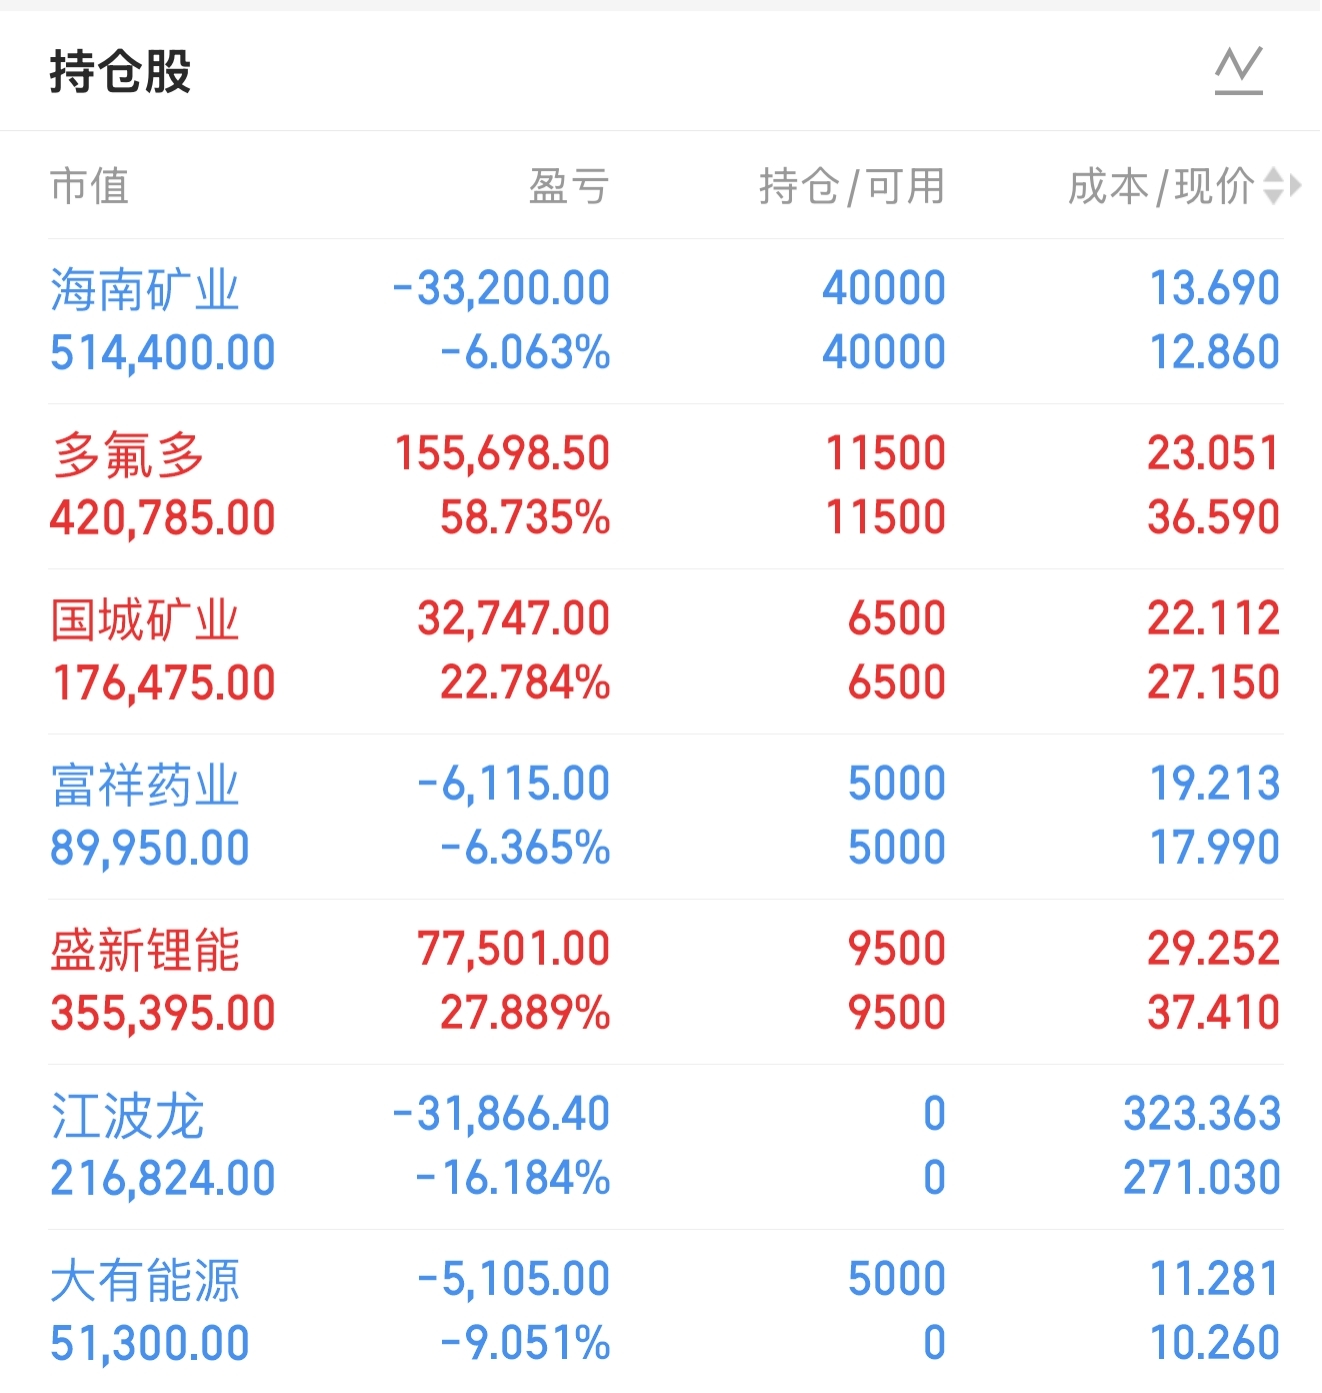Tap the 36.590 current price
Image resolution: width=1322 pixels, height=1393 pixels.
pyautogui.click(x=1214, y=517)
